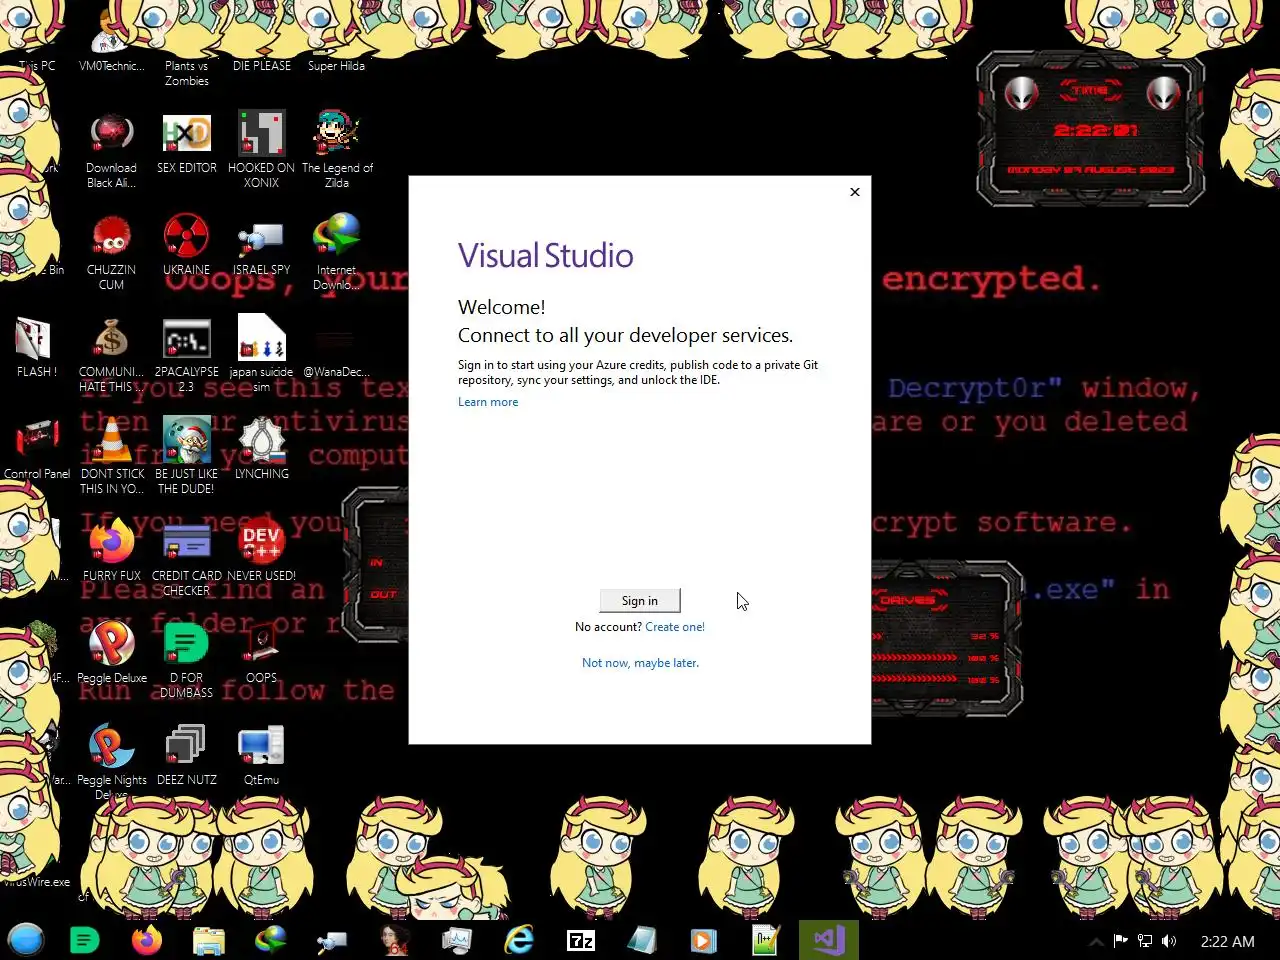This screenshot has width=1280, height=960.
Task: Select The Legend of Zilda icon
Action: point(337,150)
